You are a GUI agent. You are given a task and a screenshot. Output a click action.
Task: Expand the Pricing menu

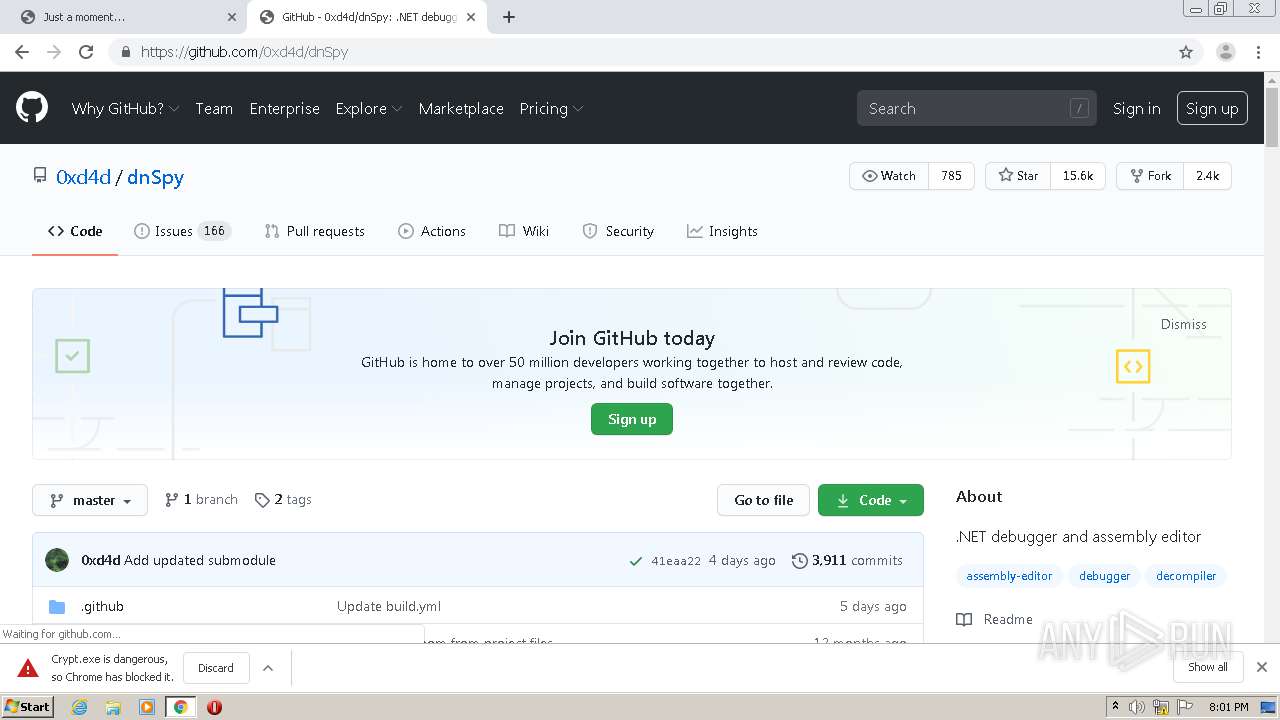tap(551, 108)
